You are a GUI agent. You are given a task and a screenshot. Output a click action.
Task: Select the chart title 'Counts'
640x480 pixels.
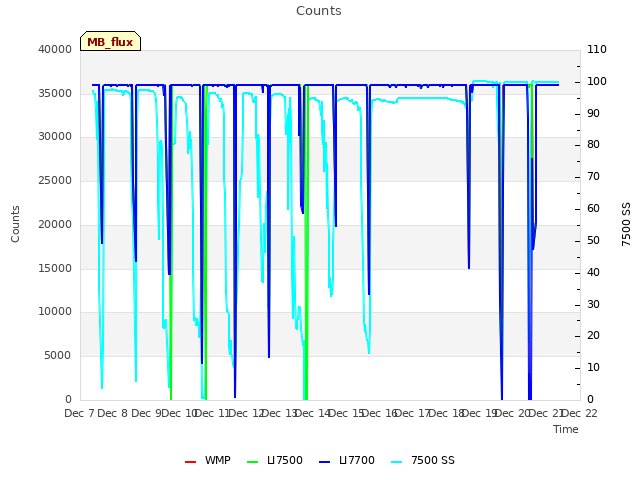click(x=319, y=11)
